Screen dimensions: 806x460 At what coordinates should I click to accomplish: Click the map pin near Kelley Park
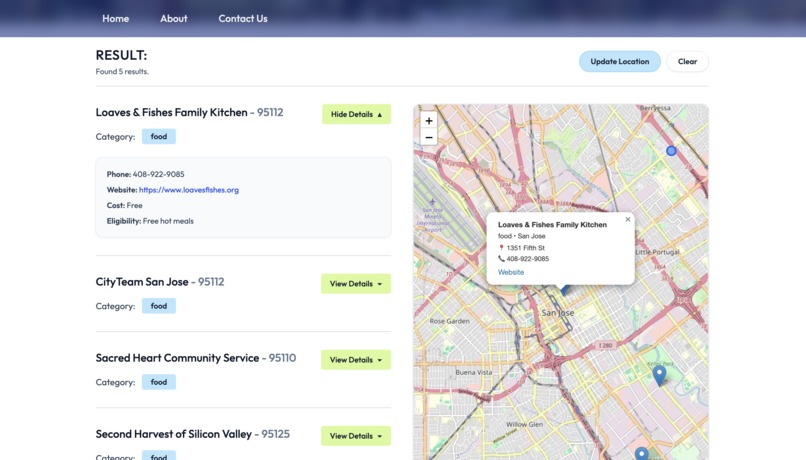pos(660,375)
